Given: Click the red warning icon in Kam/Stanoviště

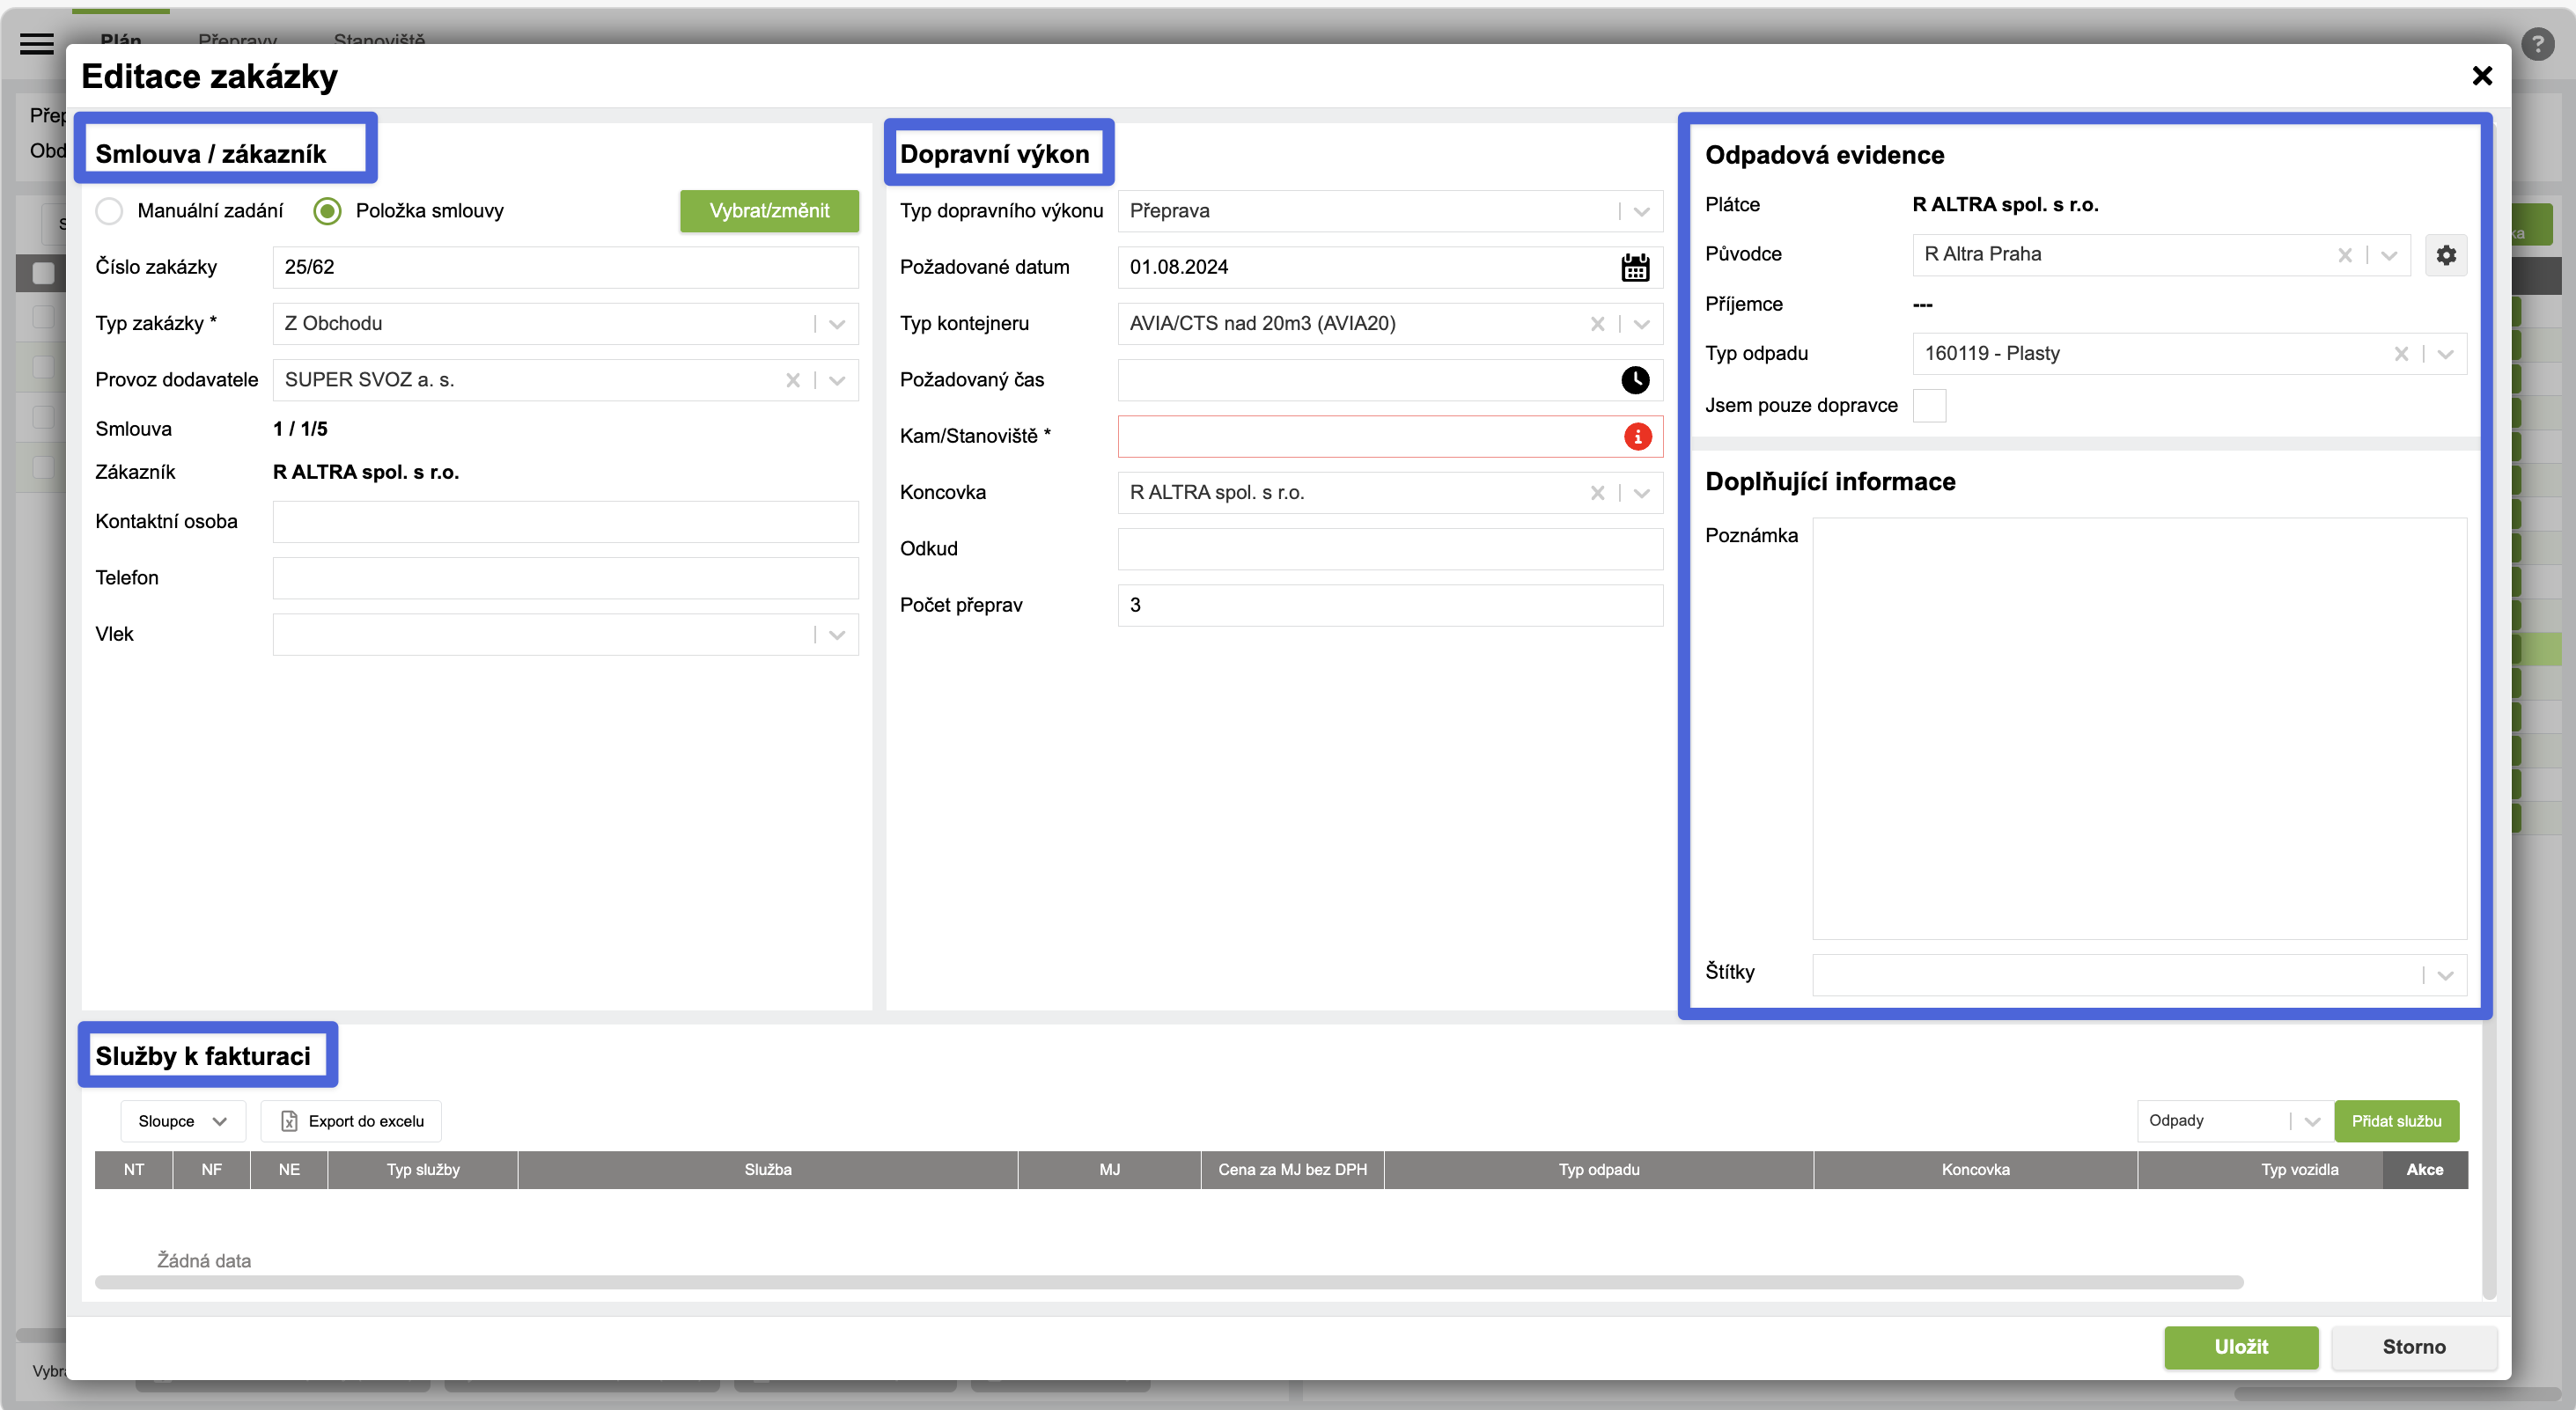Looking at the screenshot, I should (x=1637, y=436).
